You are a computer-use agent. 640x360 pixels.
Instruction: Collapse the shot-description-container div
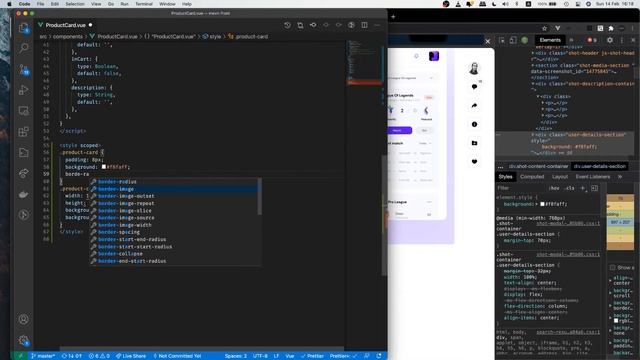(533, 84)
